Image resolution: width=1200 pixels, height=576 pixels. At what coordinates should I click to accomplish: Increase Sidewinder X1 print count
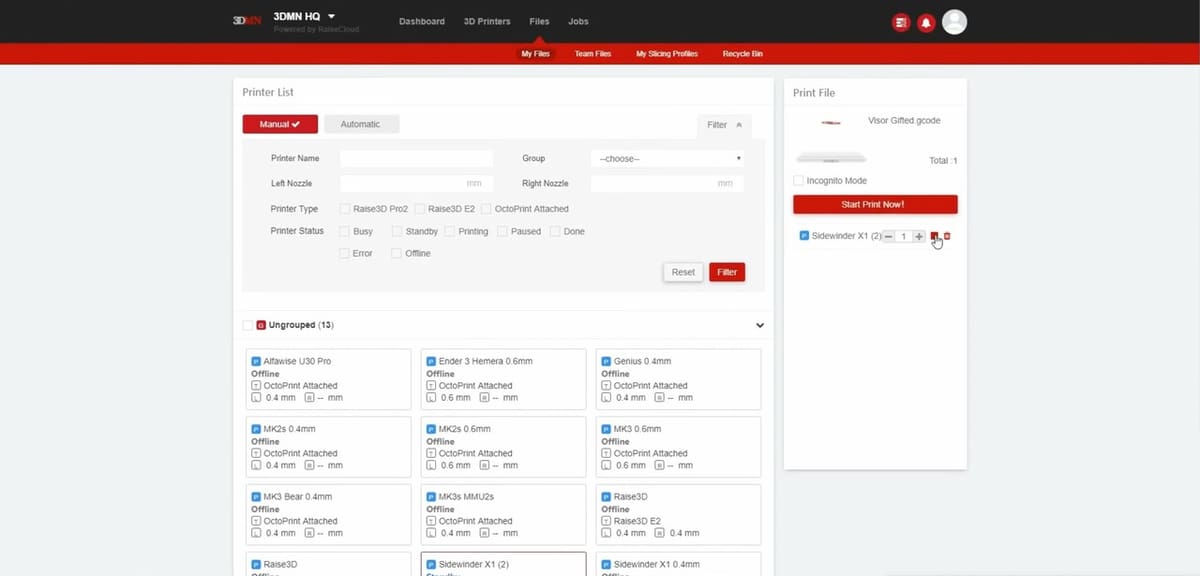(919, 236)
